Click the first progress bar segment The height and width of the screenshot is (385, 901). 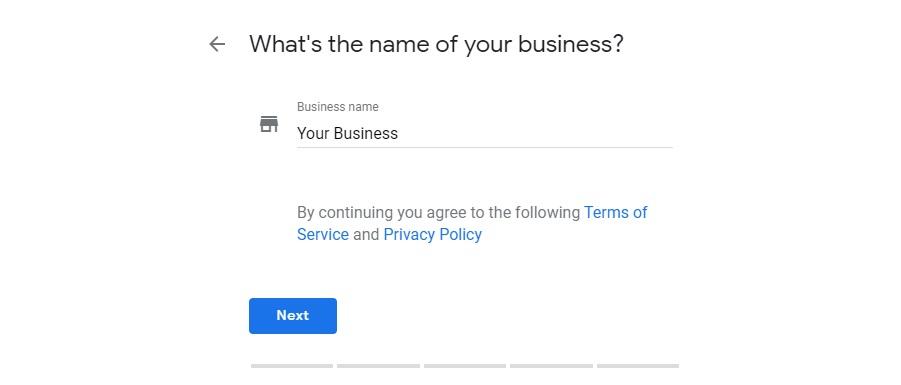[292, 366]
